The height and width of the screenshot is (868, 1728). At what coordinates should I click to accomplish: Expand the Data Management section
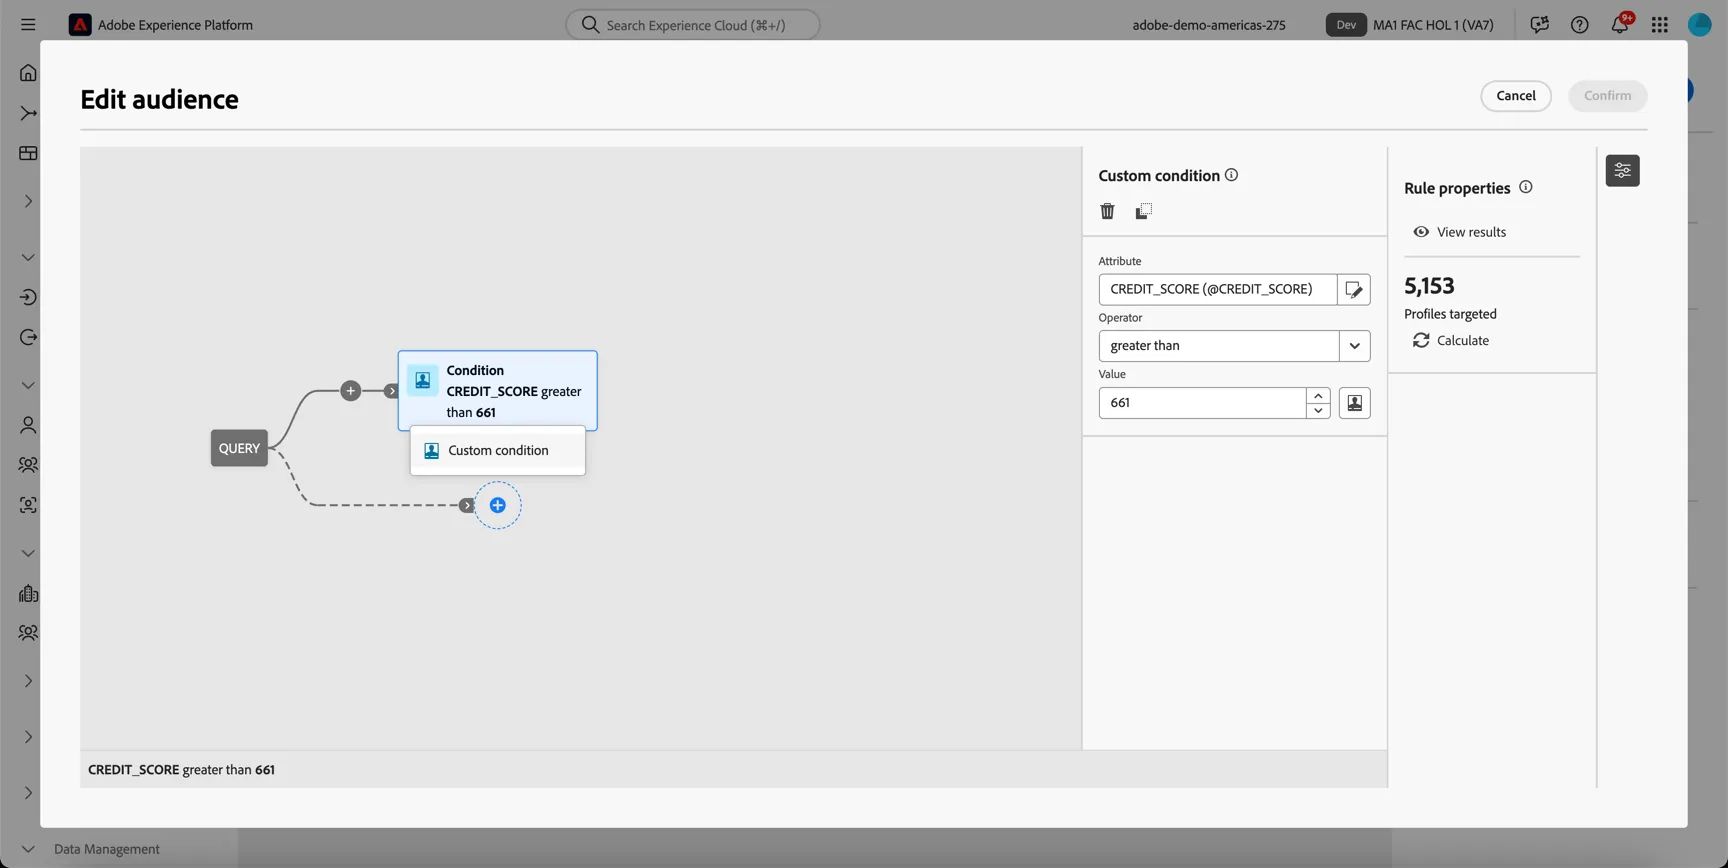pos(28,849)
